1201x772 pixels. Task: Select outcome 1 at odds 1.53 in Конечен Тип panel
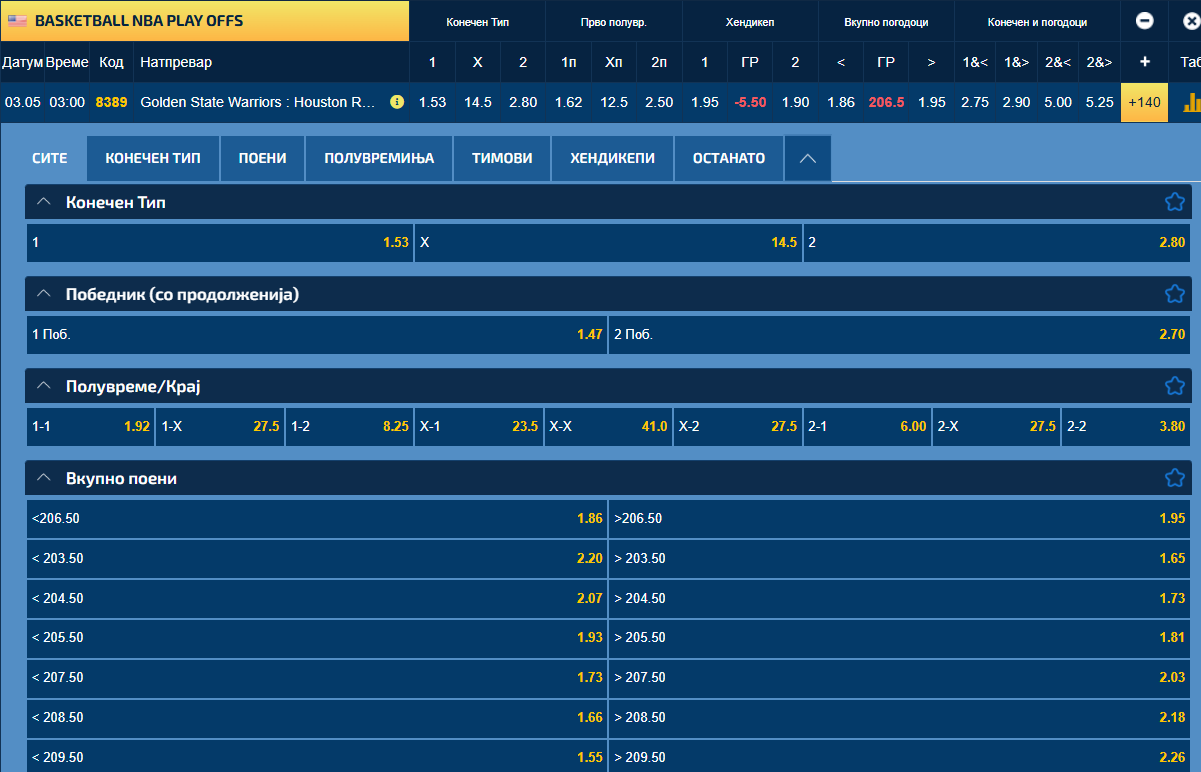tap(220, 242)
